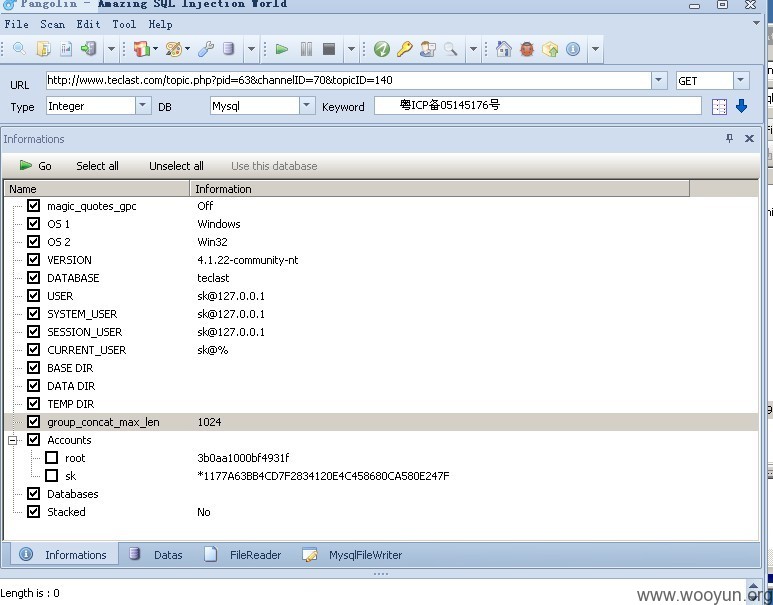Click the Name column header
Viewport: 773px width, 605px height.
tap(97, 189)
